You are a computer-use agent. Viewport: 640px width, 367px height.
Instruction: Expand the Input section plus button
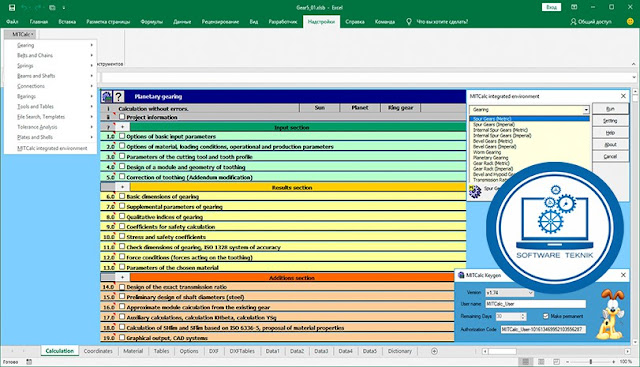click(122, 127)
